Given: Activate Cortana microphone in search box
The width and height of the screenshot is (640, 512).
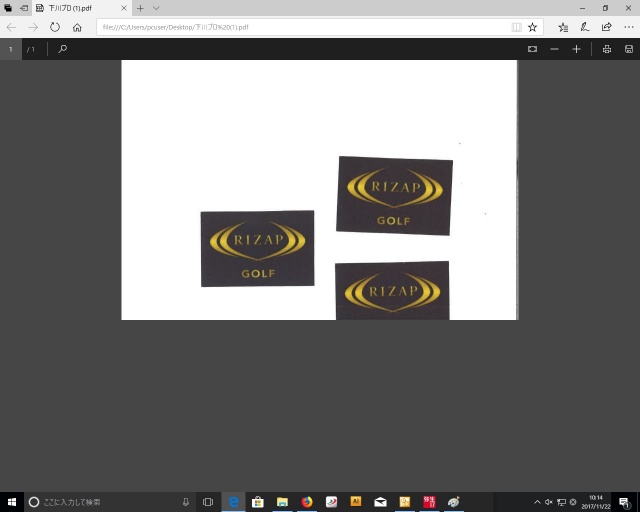Looking at the screenshot, I should point(186,502).
